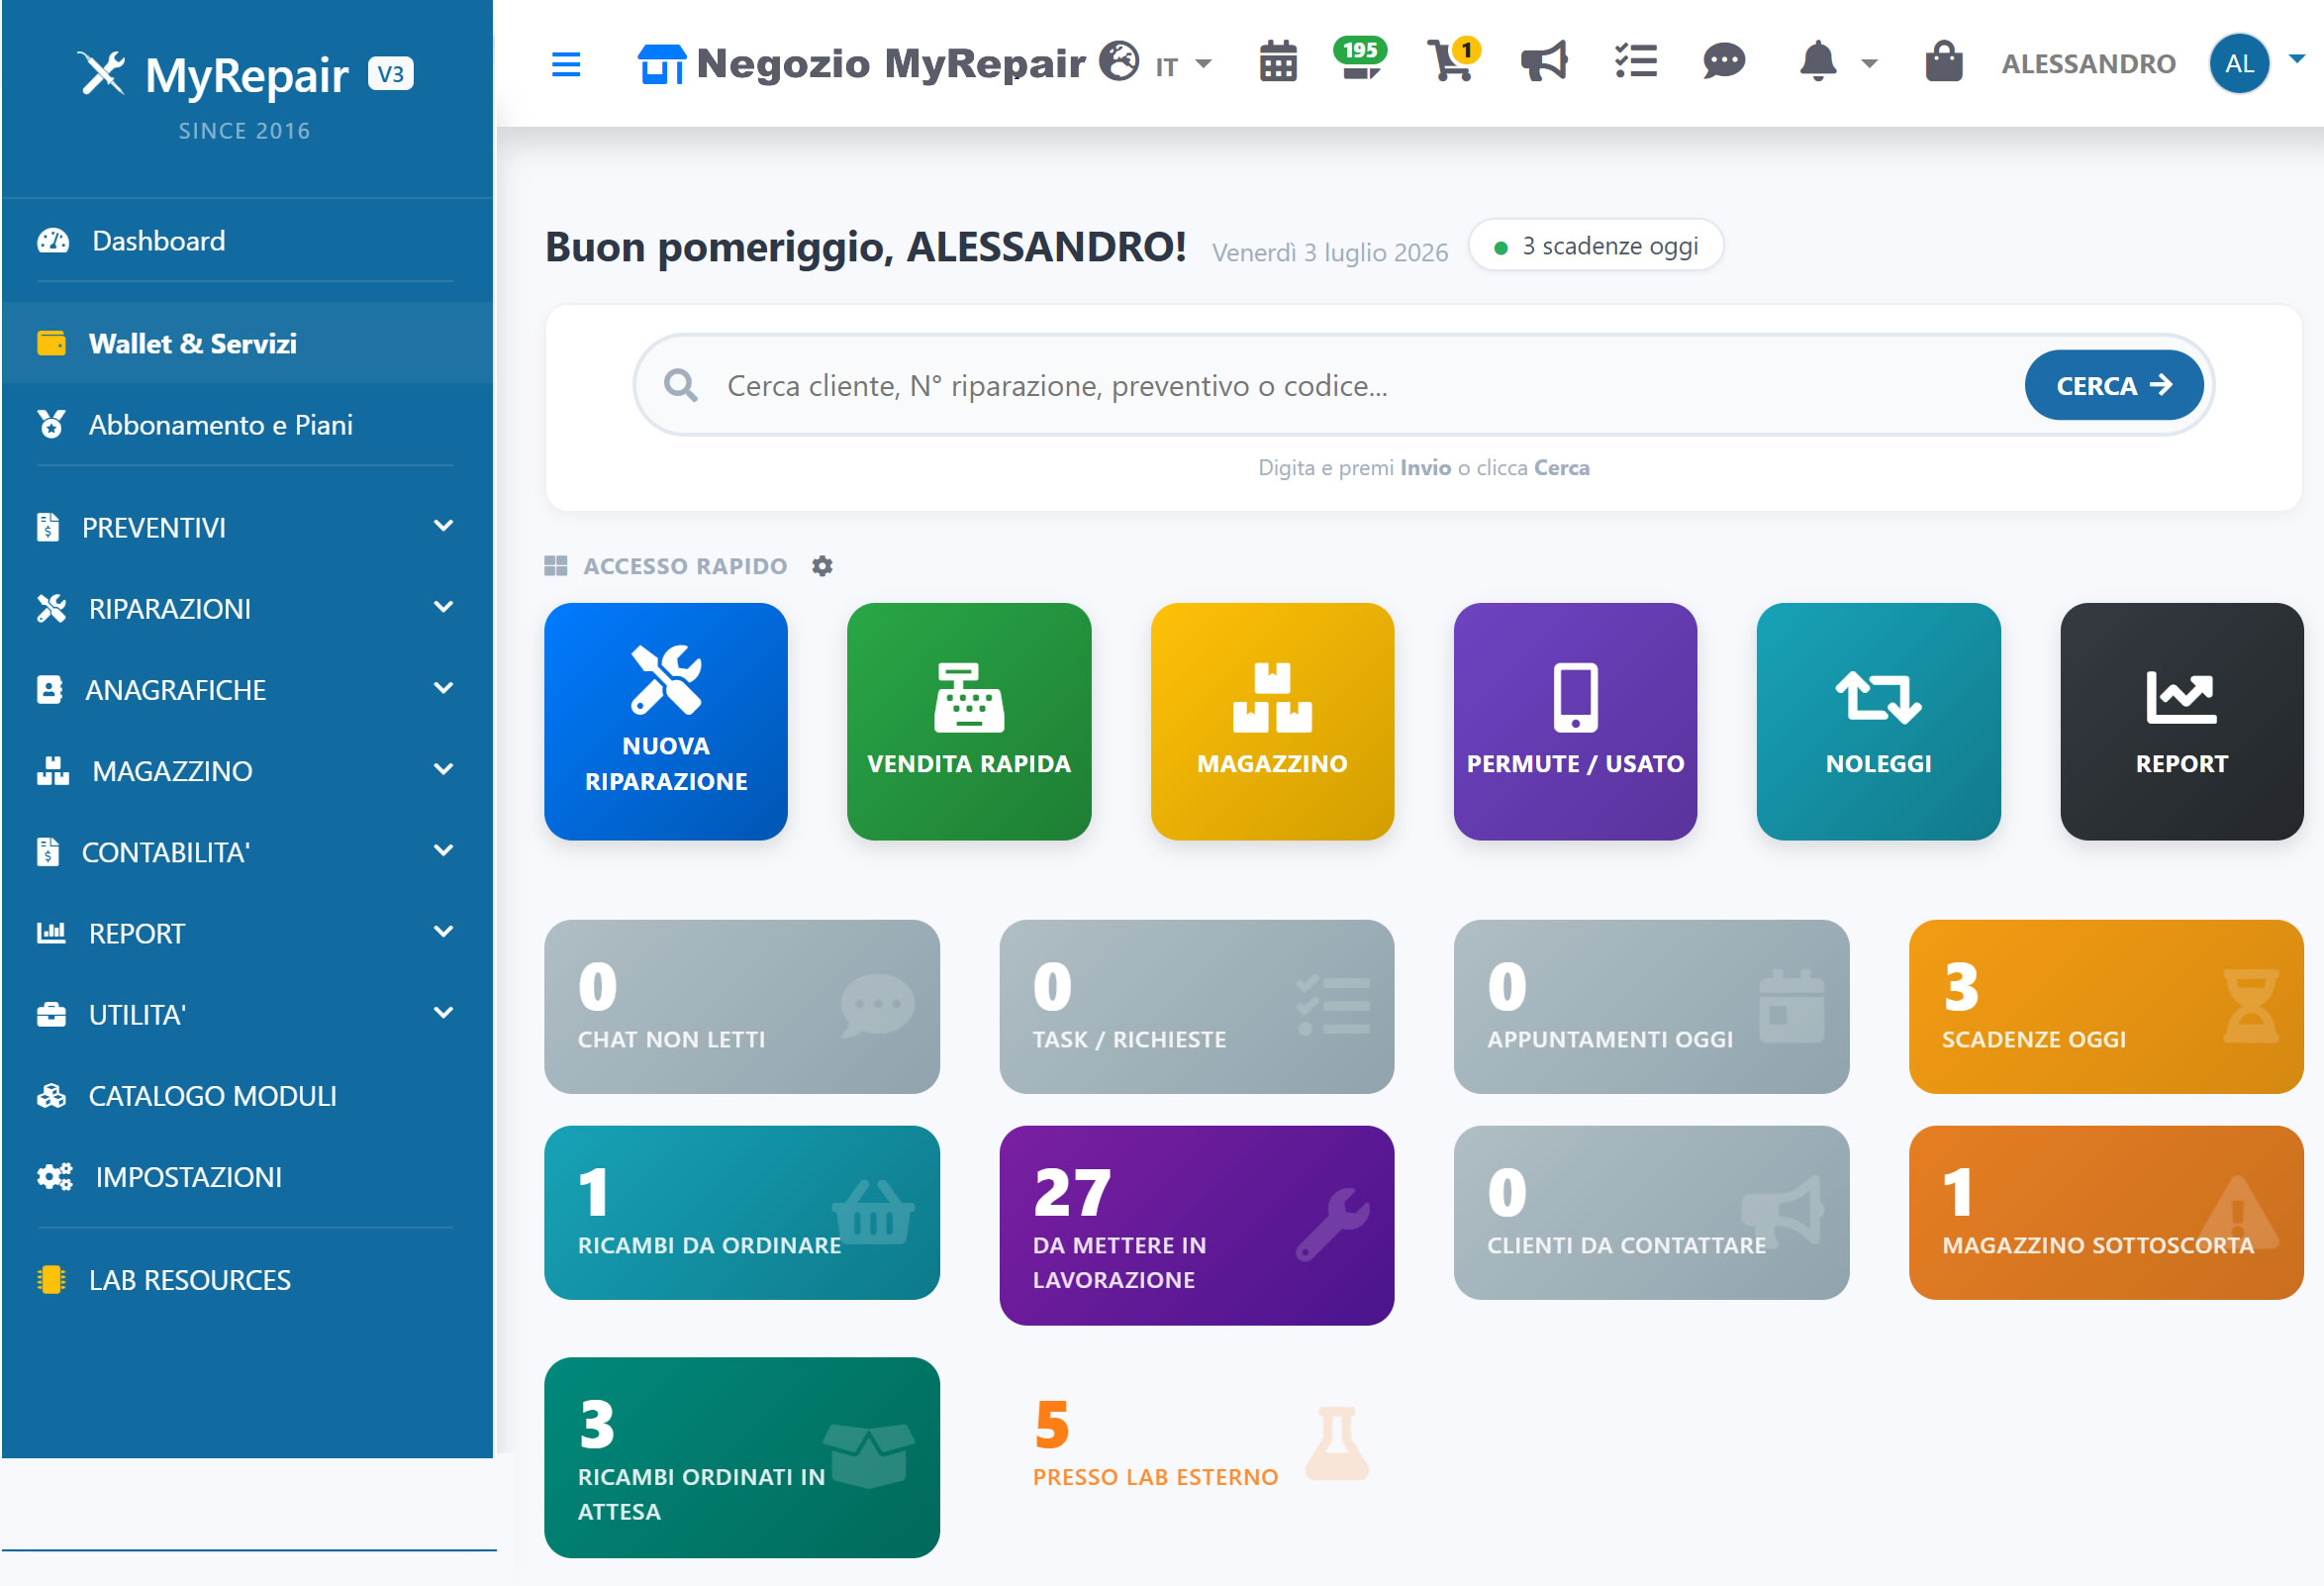Image resolution: width=2324 pixels, height=1586 pixels.
Task: Open the bell notifications icon
Action: click(1817, 62)
